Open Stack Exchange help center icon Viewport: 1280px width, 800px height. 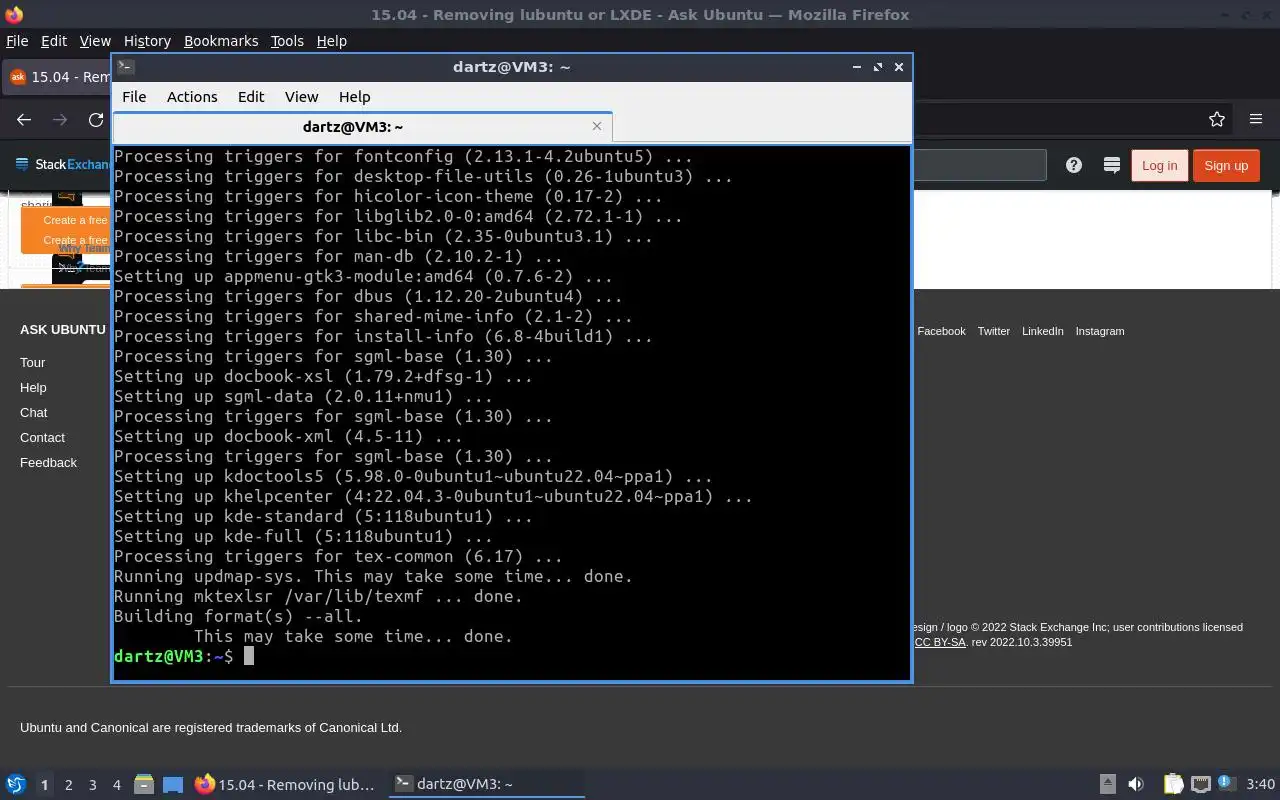[x=1073, y=165]
